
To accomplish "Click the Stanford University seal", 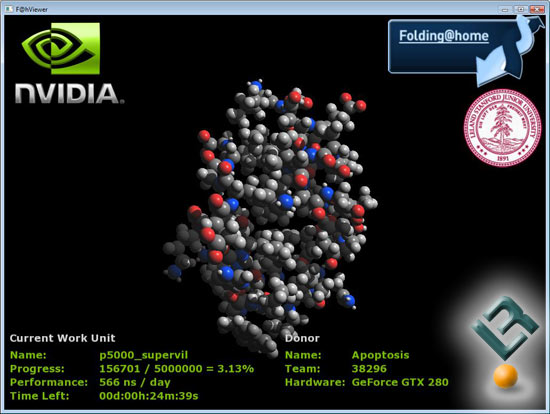I will coord(502,128).
